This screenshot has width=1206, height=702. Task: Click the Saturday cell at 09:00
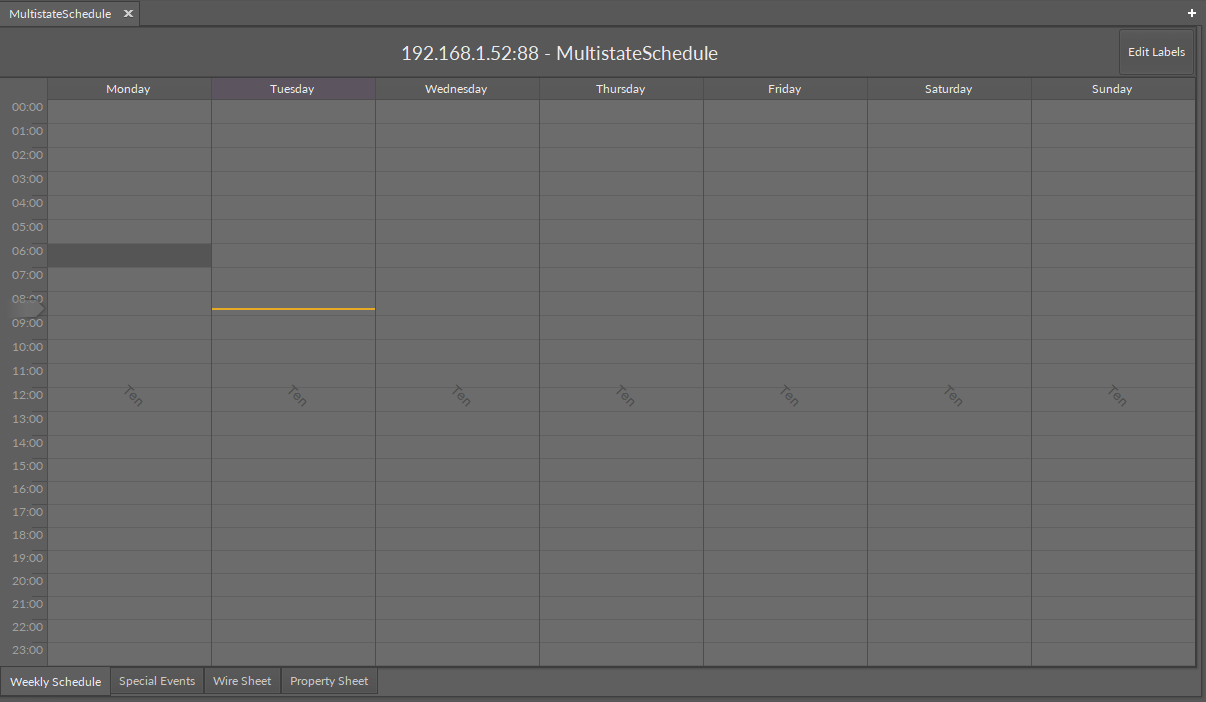pyautogui.click(x=948, y=329)
